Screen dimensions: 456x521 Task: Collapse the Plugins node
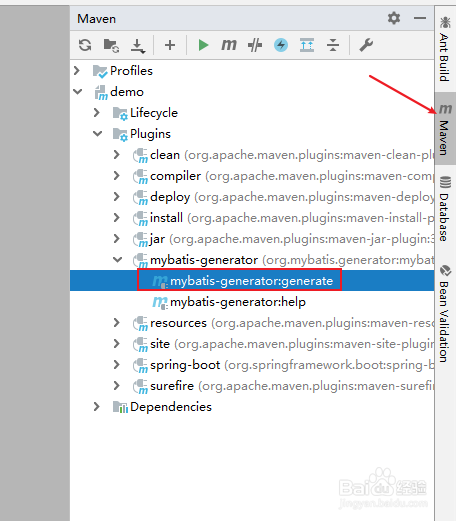point(97,133)
